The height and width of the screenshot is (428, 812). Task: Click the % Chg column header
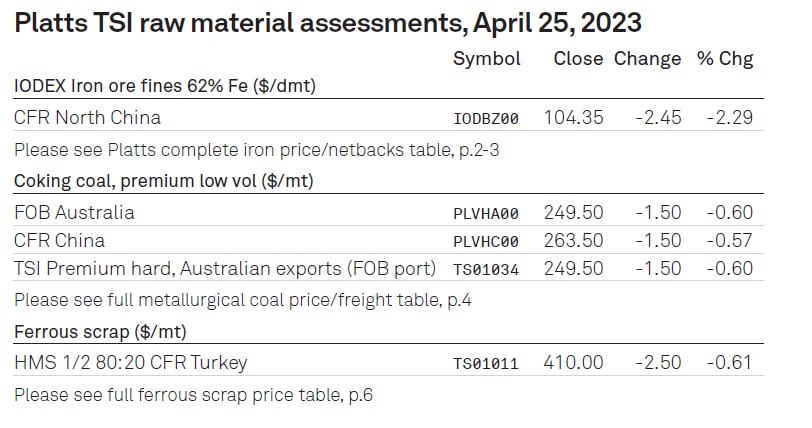pyautogui.click(x=725, y=59)
